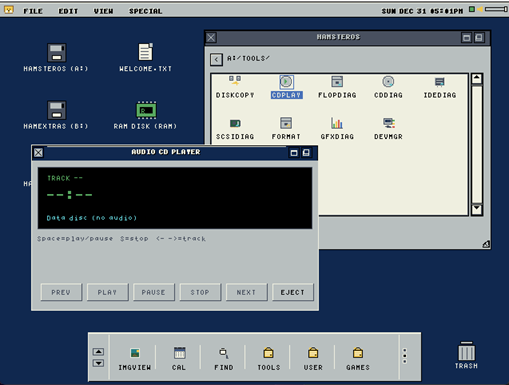Click the STOP button in CD player
Image resolution: width=509 pixels, height=385 pixels.
[200, 292]
